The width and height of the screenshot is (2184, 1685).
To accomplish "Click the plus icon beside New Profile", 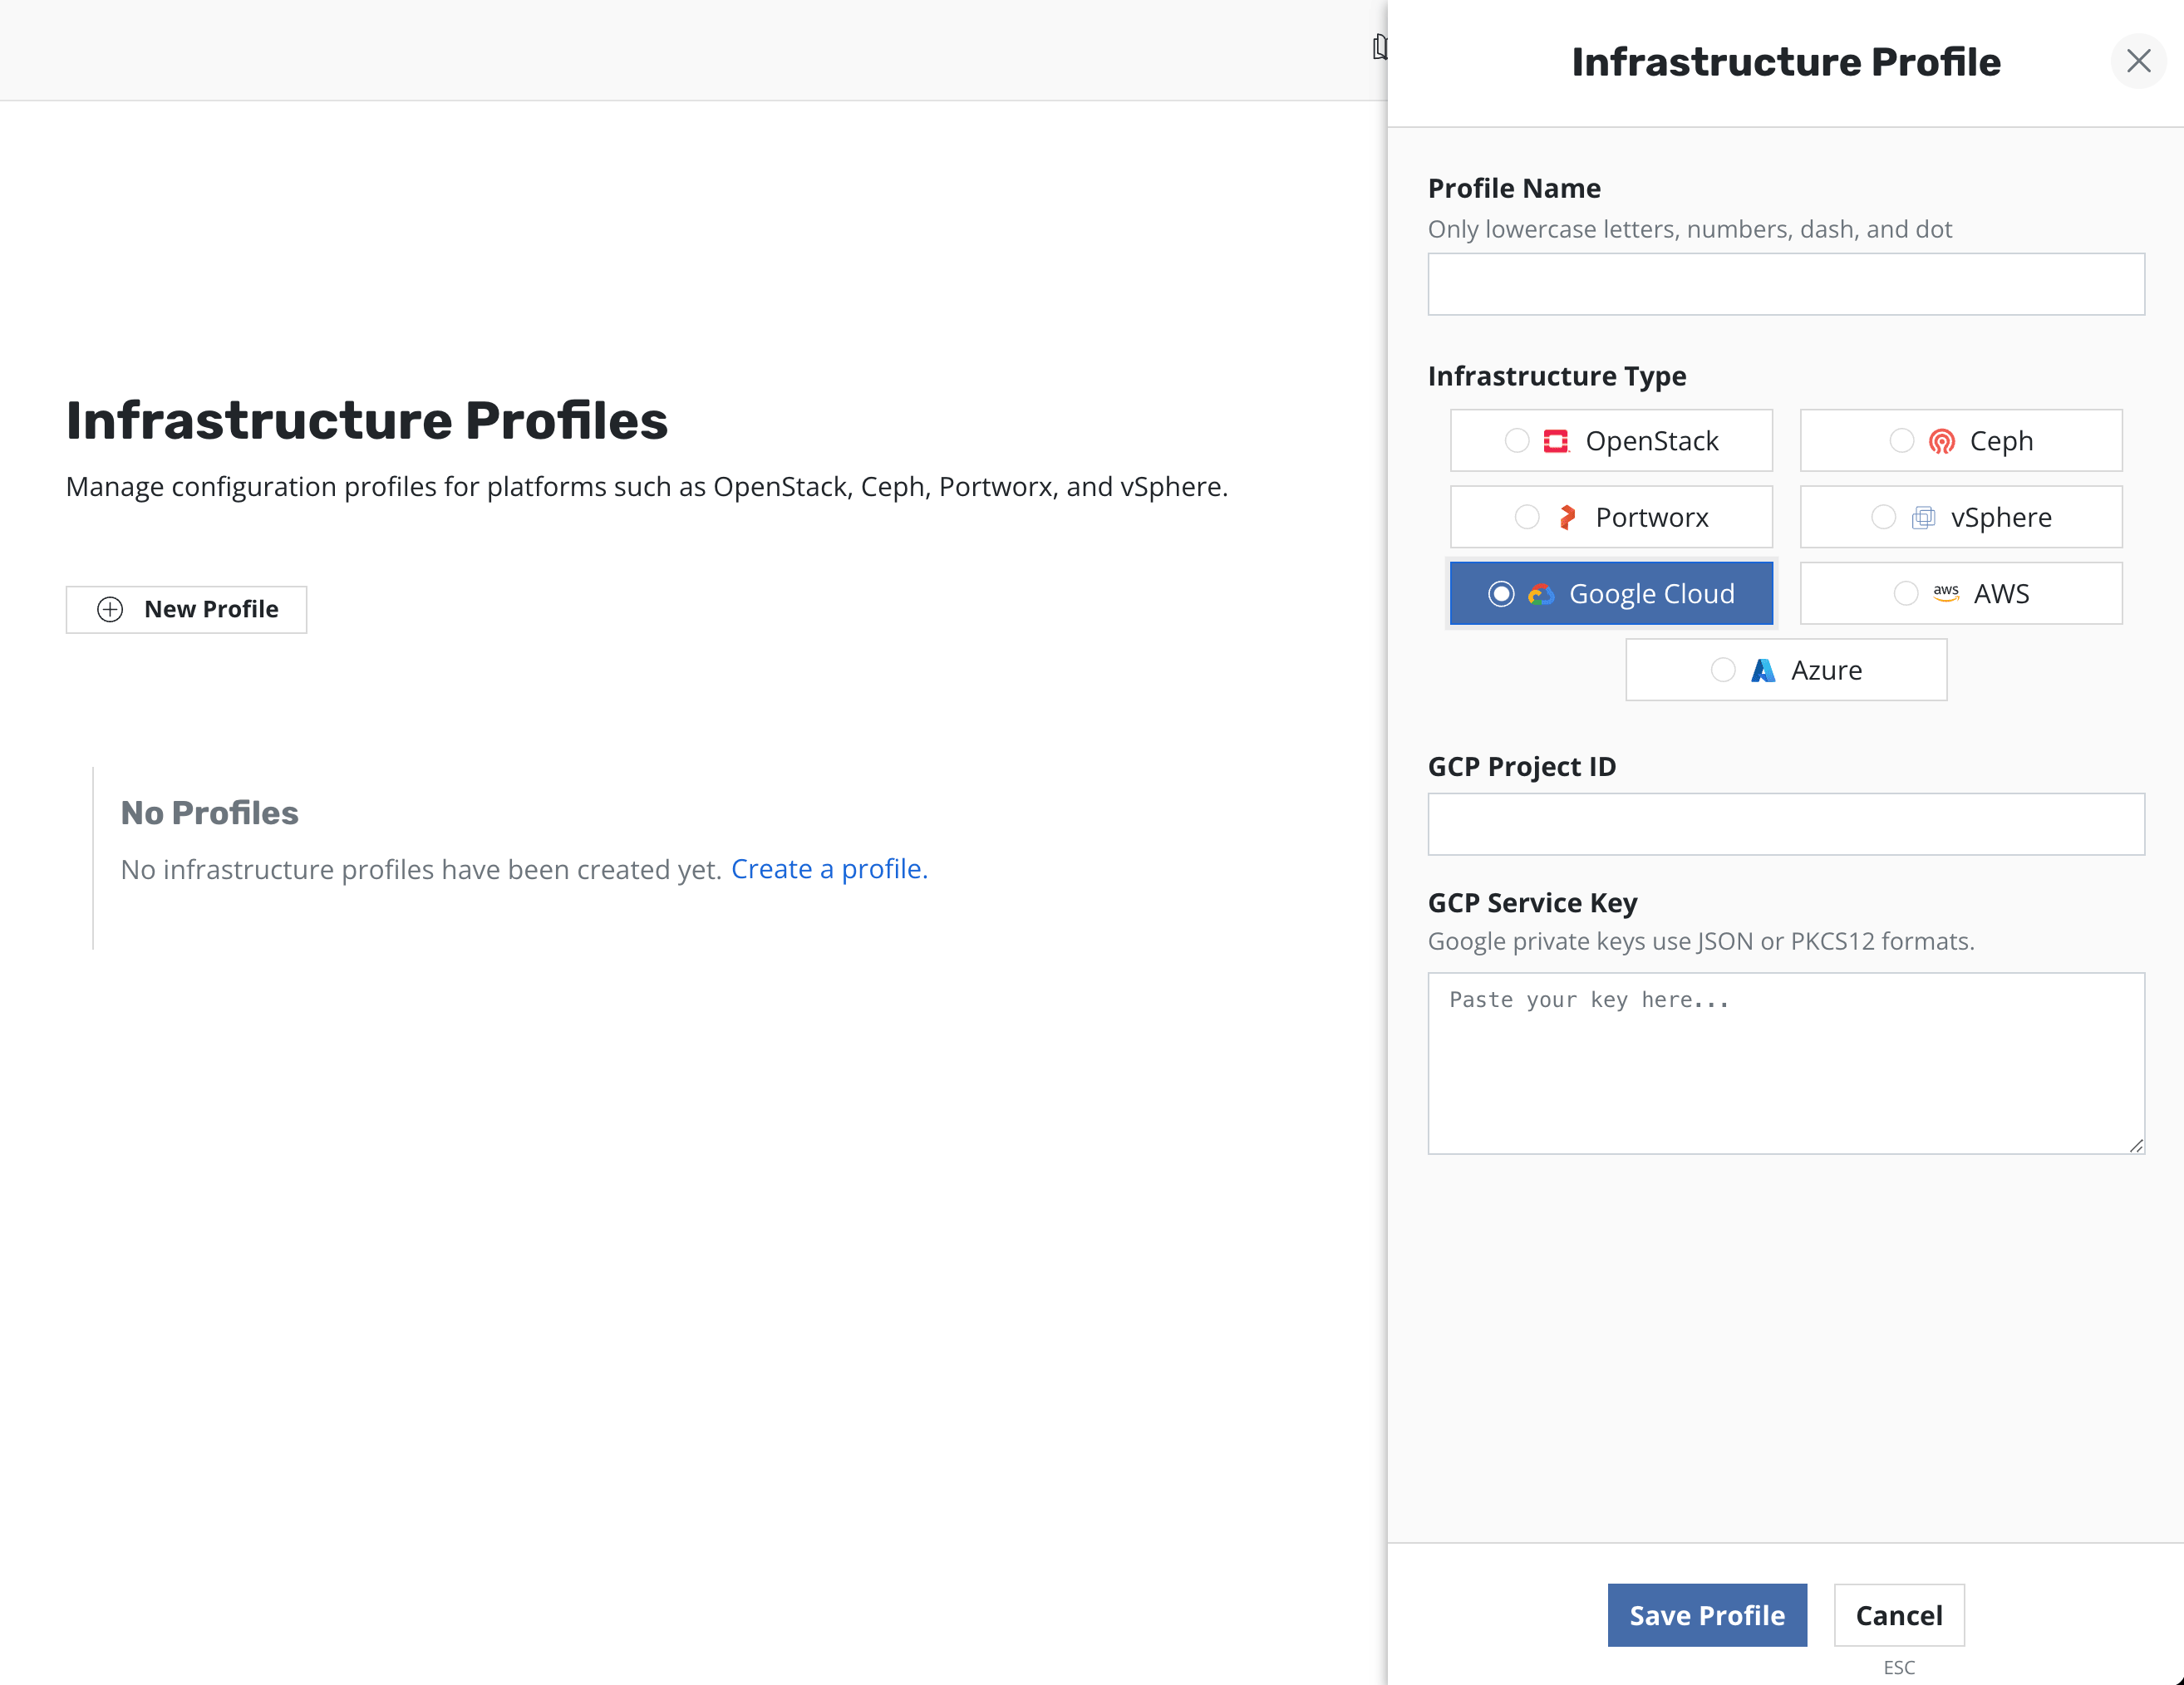I will (x=110, y=609).
